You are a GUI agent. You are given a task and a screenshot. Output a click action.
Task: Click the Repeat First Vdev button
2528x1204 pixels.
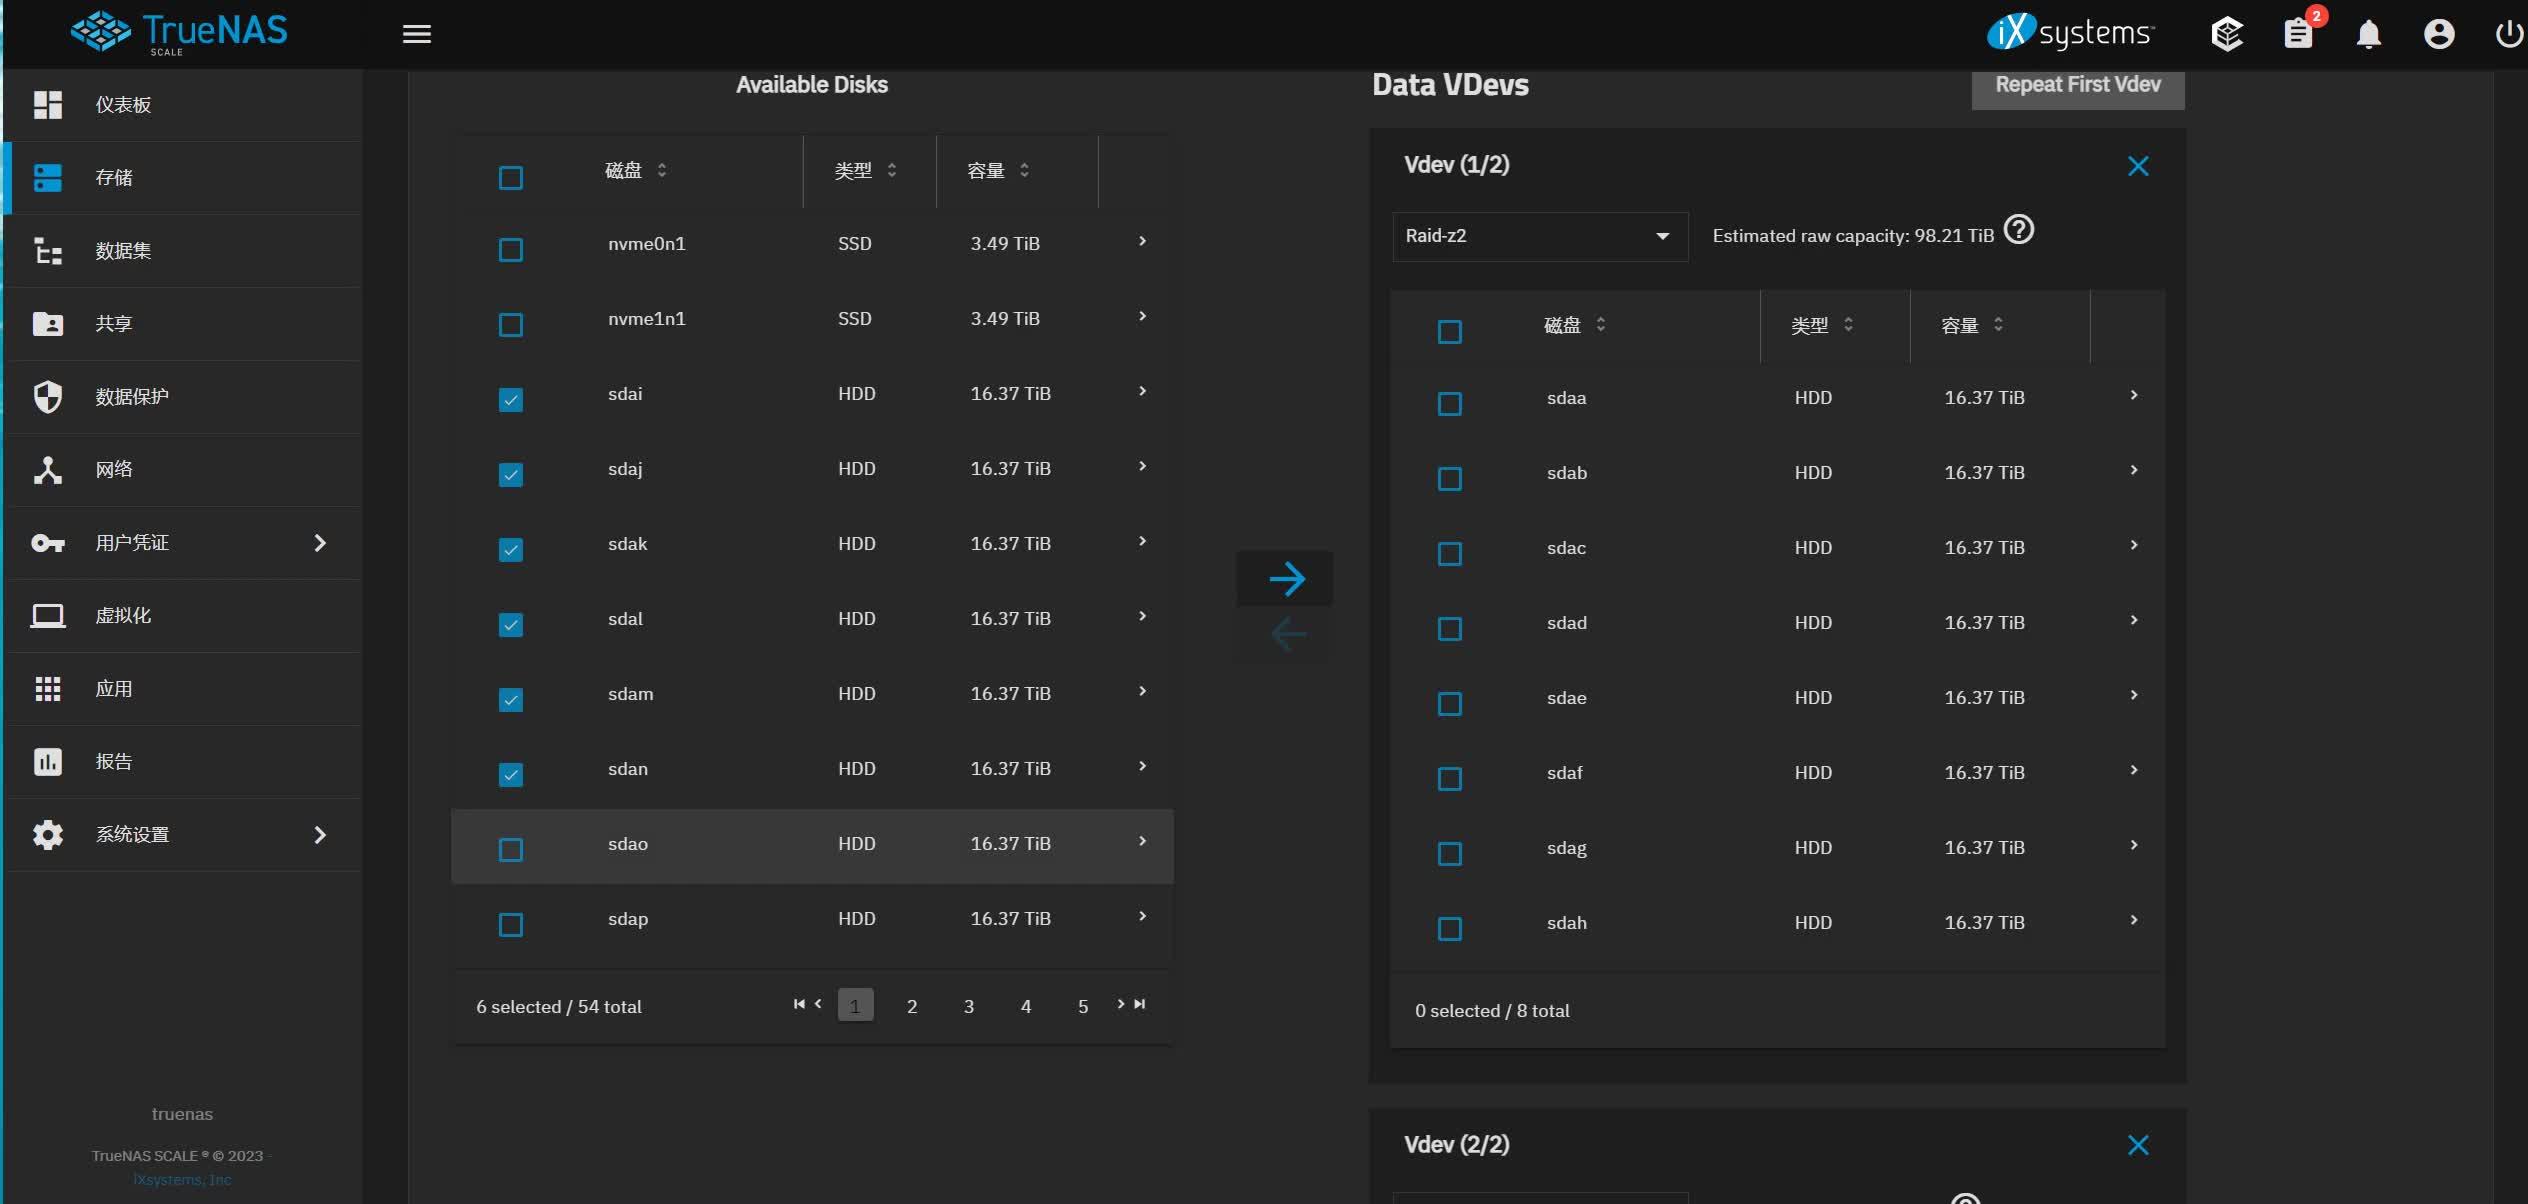(2077, 85)
